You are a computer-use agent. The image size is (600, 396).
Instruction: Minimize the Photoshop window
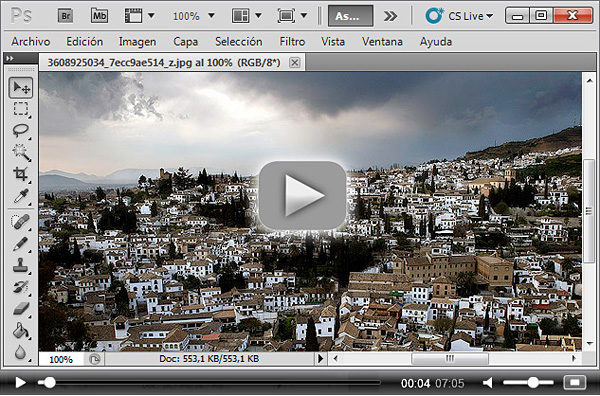click(x=517, y=16)
